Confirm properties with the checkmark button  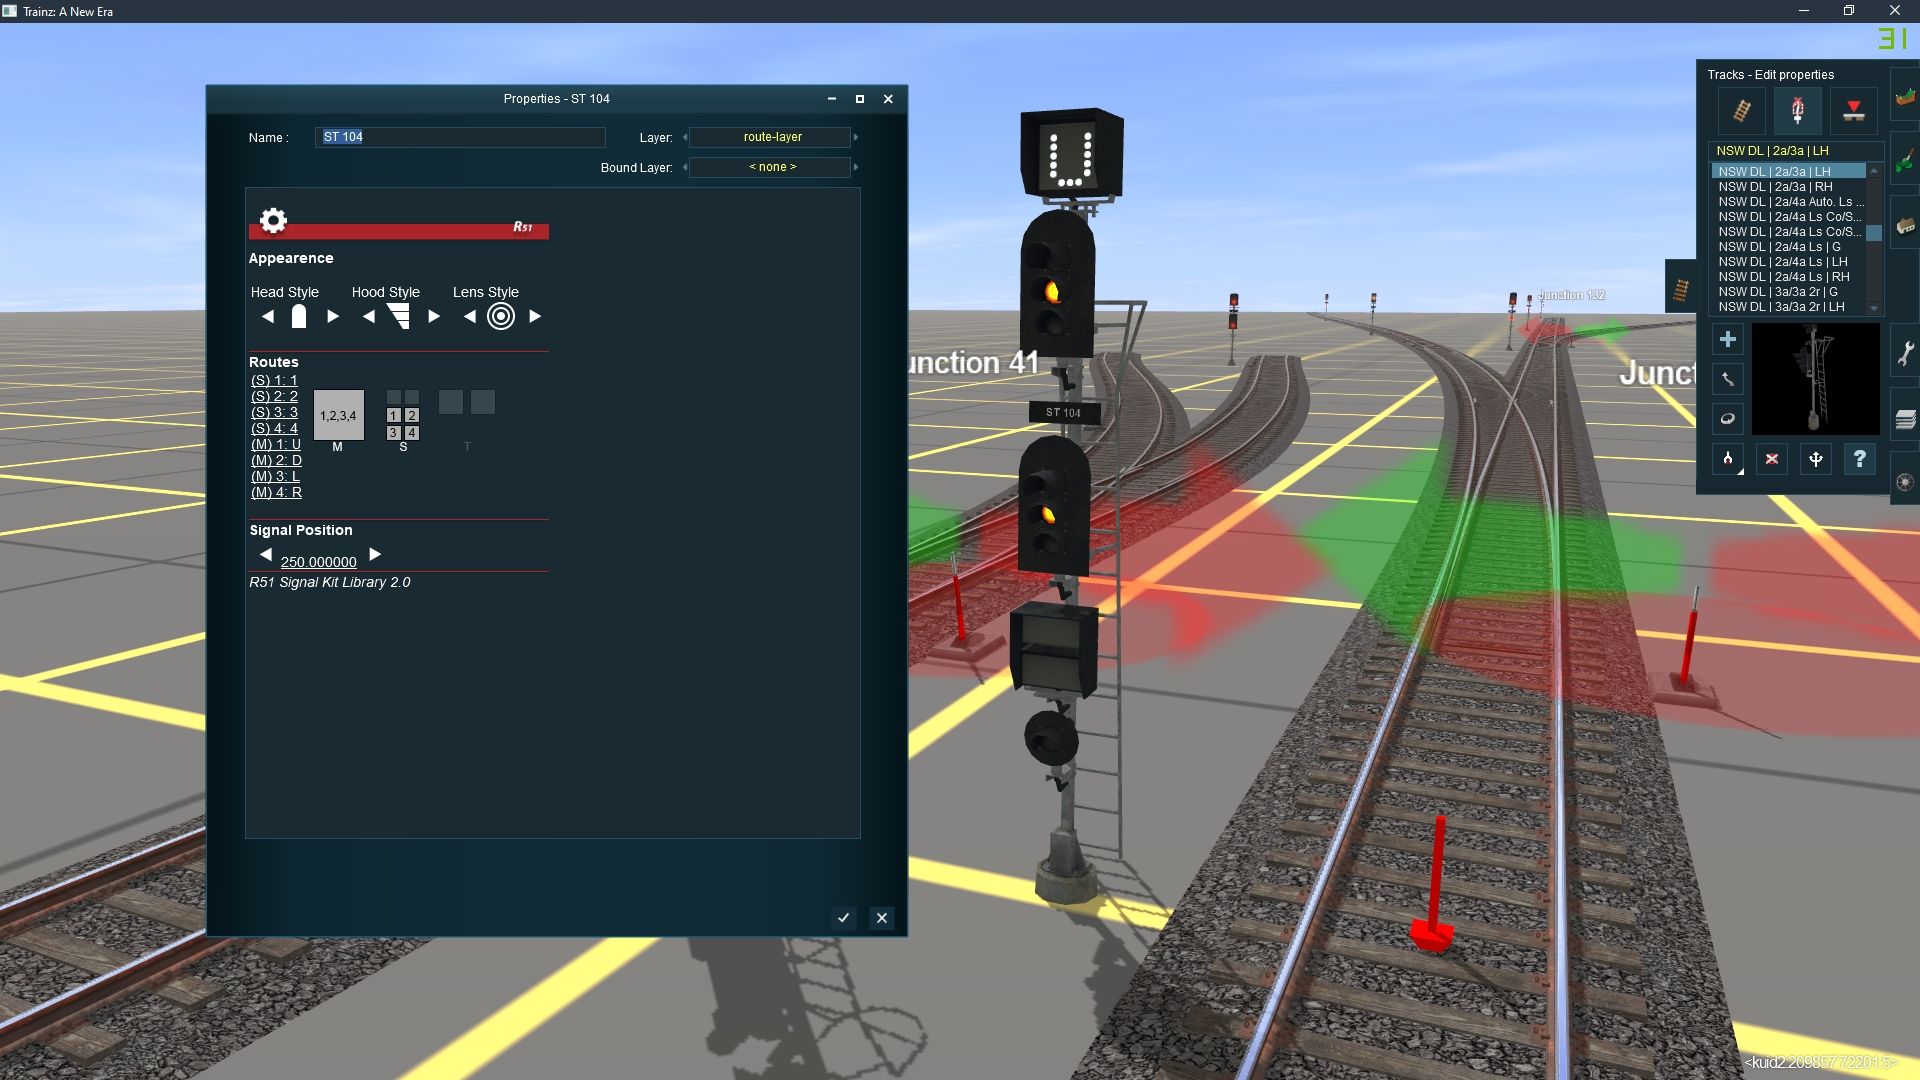(843, 918)
